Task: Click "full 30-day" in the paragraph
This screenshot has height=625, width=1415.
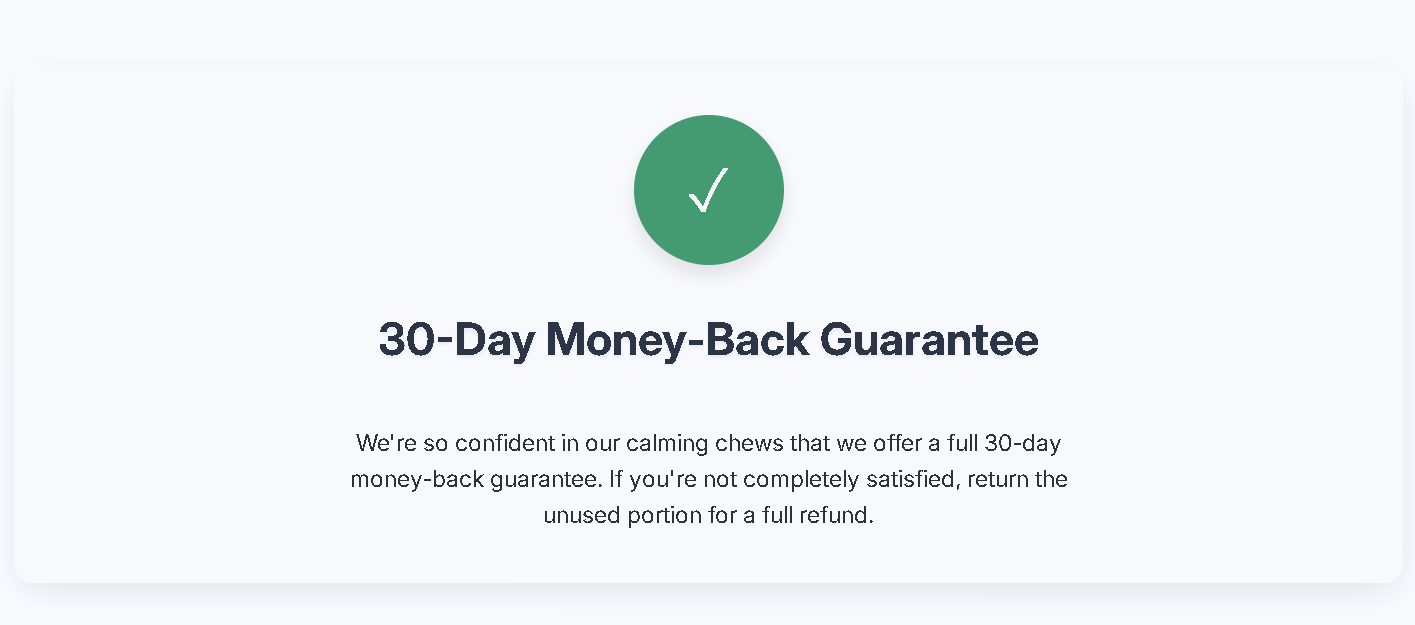Action: point(1004,443)
